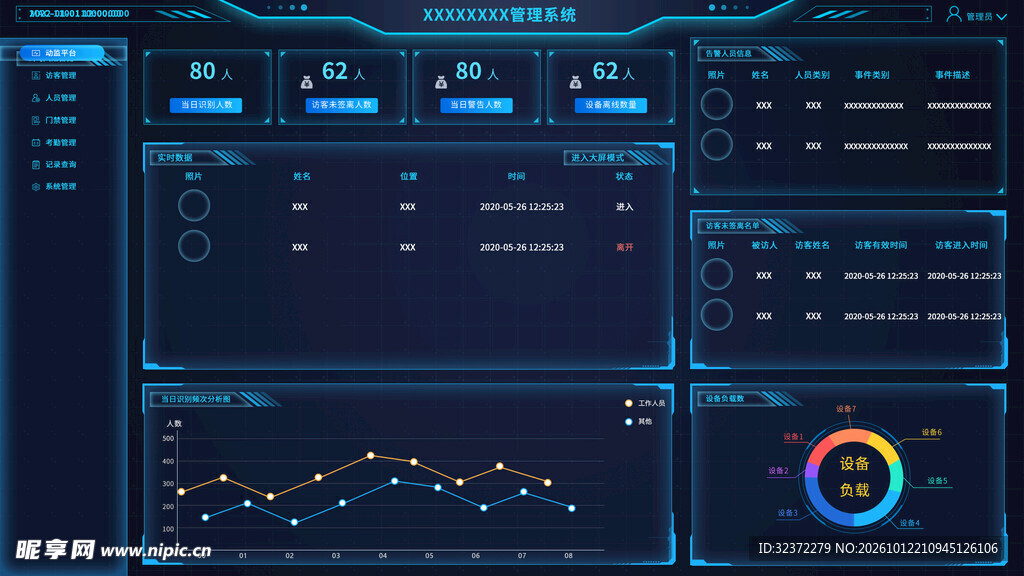Click the 考勤管理 calendar icon

click(x=36, y=142)
